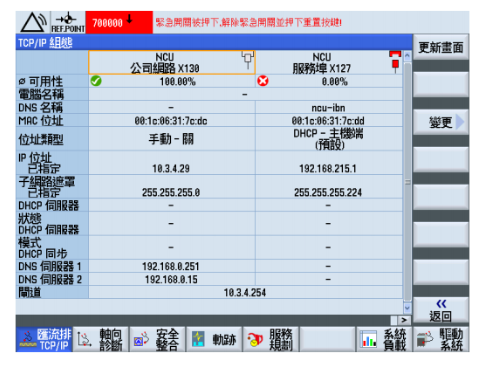This screenshot has height=366, width=485.
Task: Open the 安全整合 safety integrated softkey
Action: point(157,339)
